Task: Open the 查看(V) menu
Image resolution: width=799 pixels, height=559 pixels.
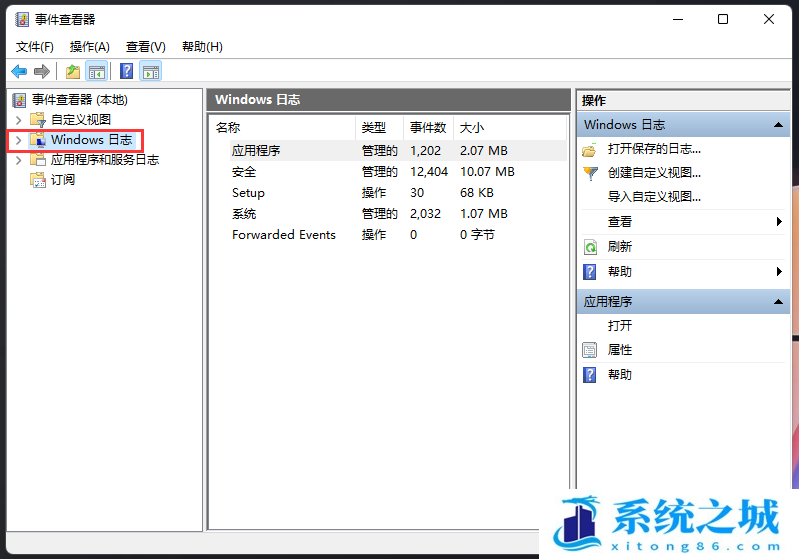Action: (x=145, y=47)
